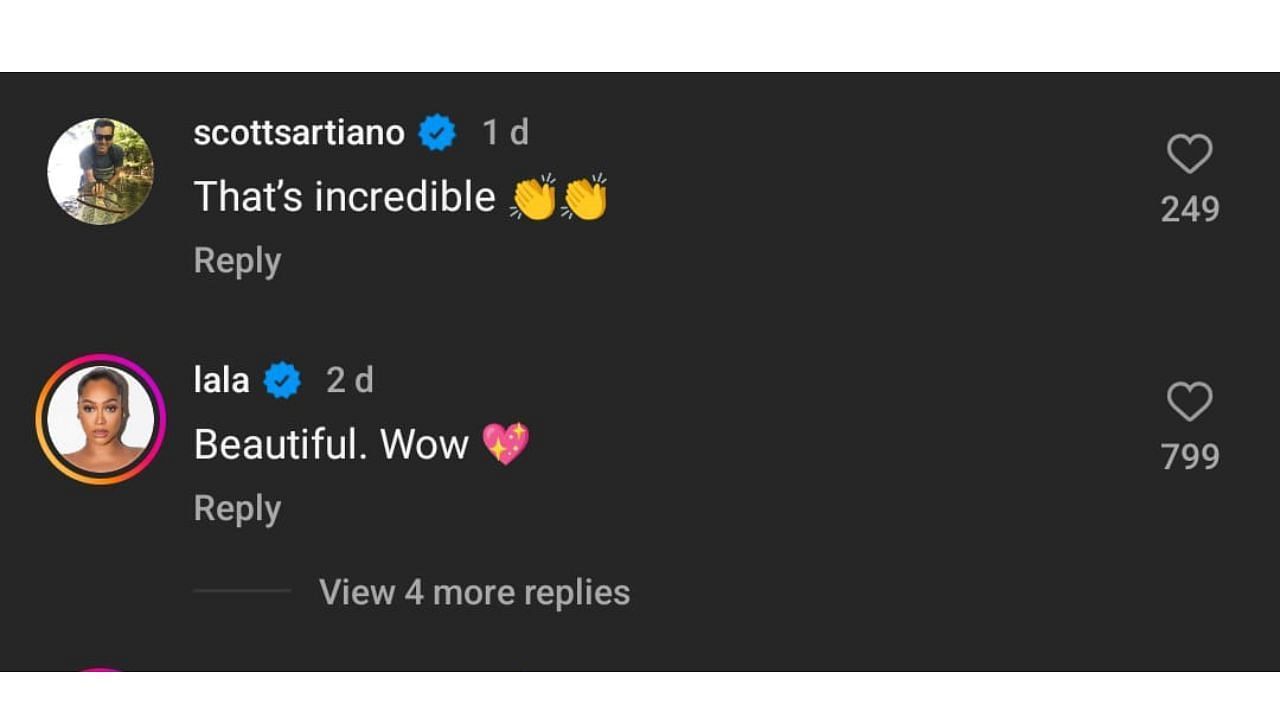1280x720 pixels.
Task: Reply to scottsartiano's comment
Action: [237, 261]
